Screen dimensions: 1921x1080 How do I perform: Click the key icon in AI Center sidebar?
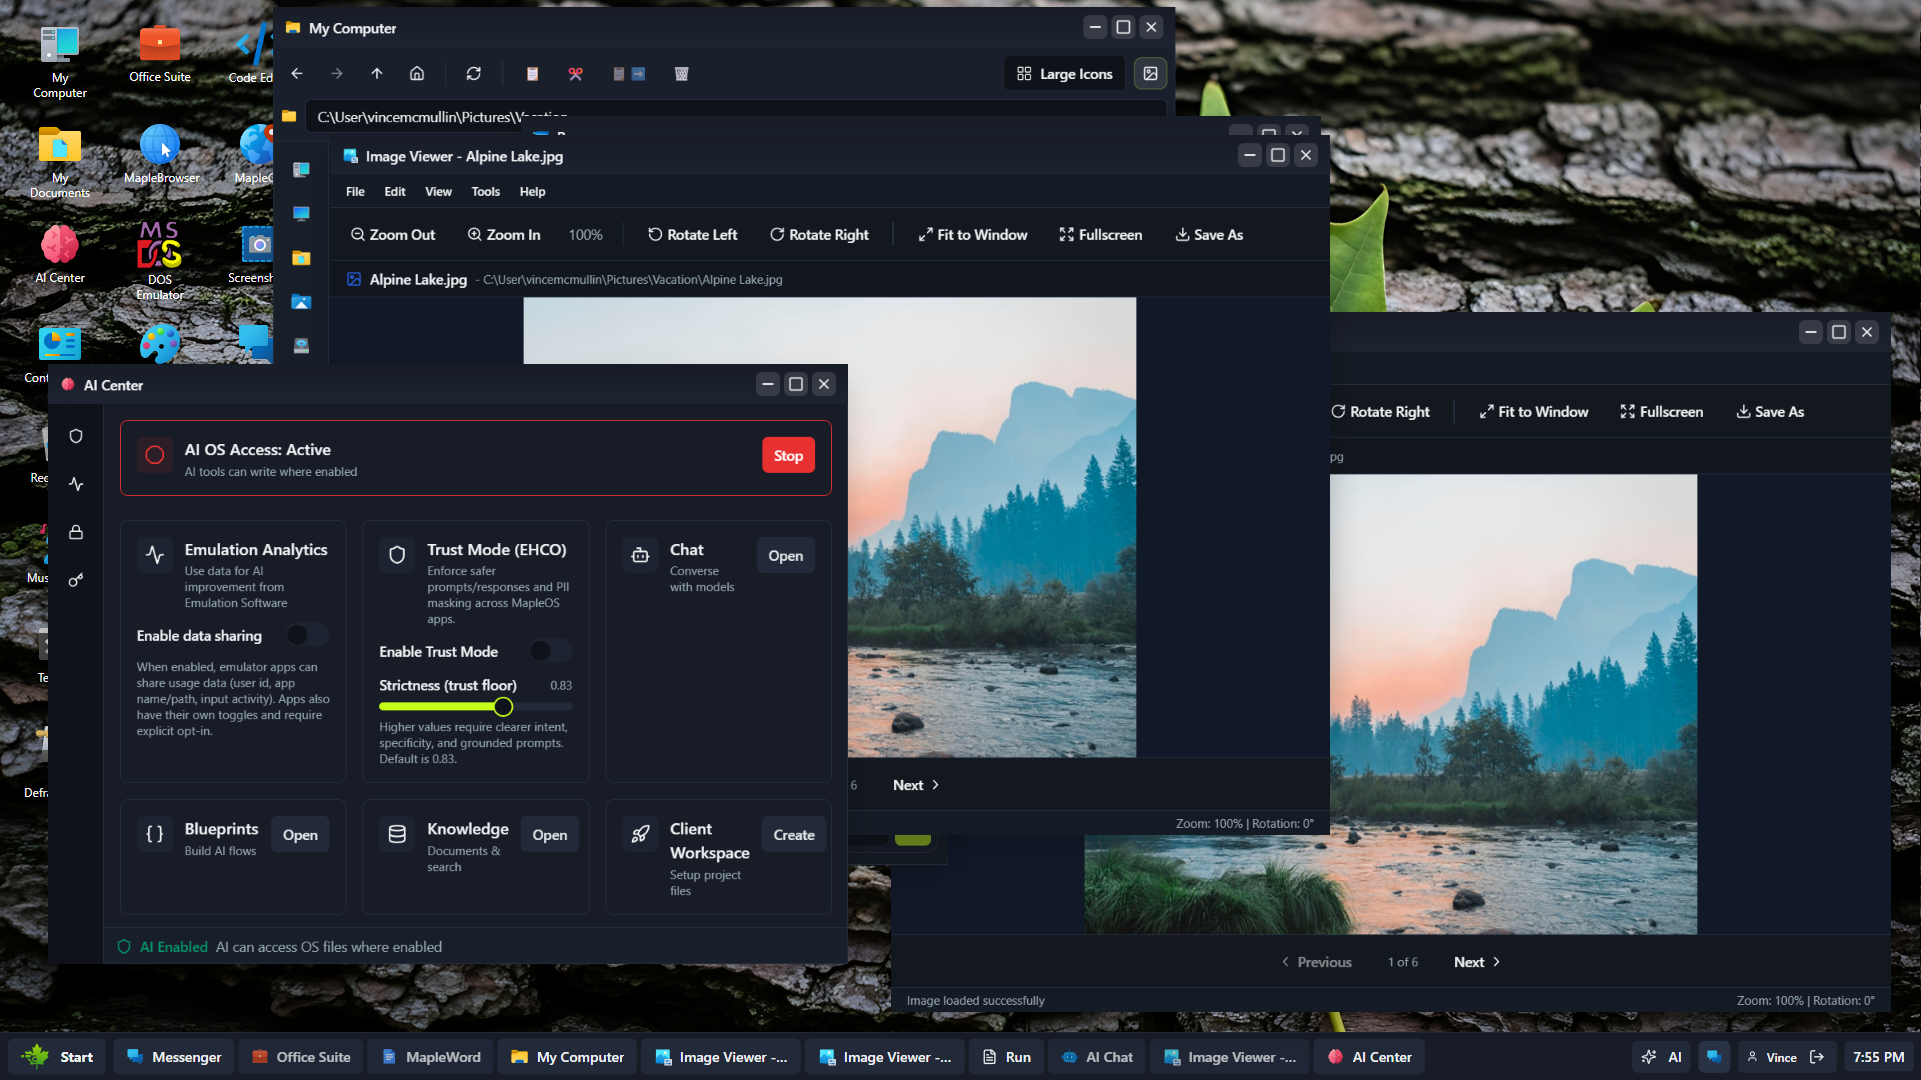coord(76,580)
